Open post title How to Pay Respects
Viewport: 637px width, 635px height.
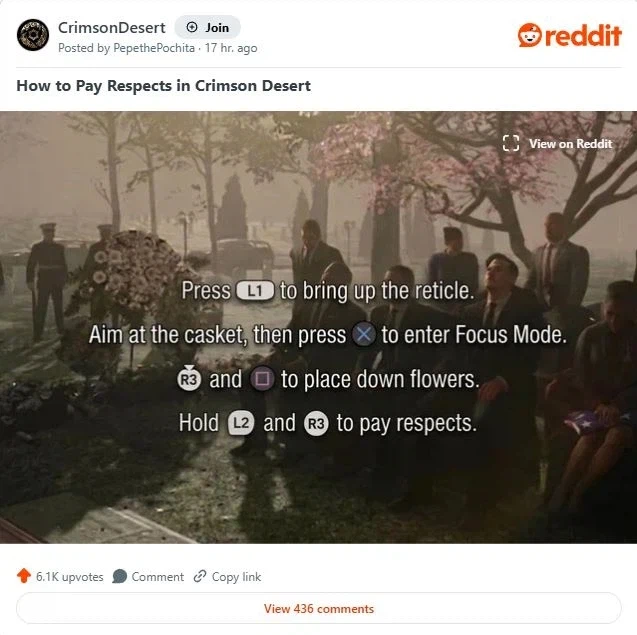click(164, 86)
